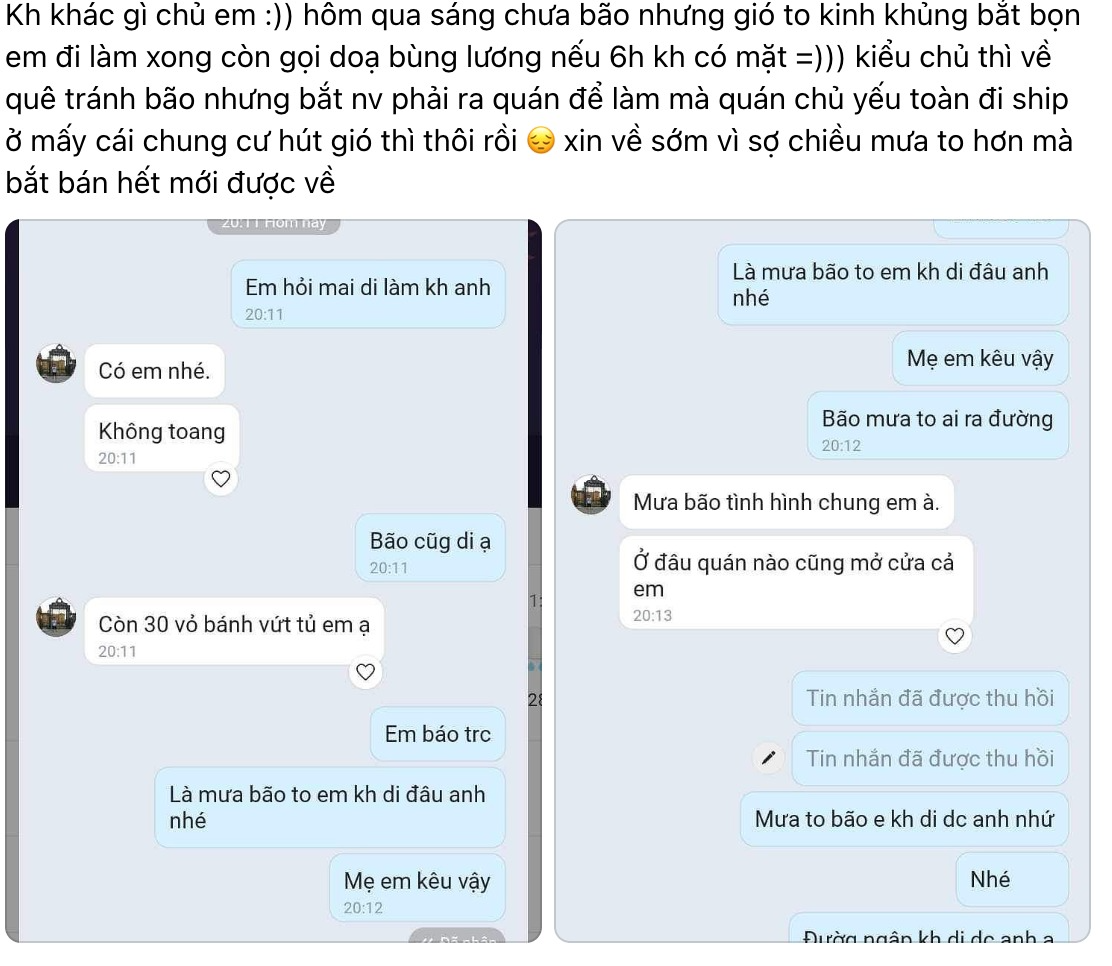This screenshot has height=966, width=1112.
Task: Select "Bão mưa to ai ra đường" message
Action: 938,426
